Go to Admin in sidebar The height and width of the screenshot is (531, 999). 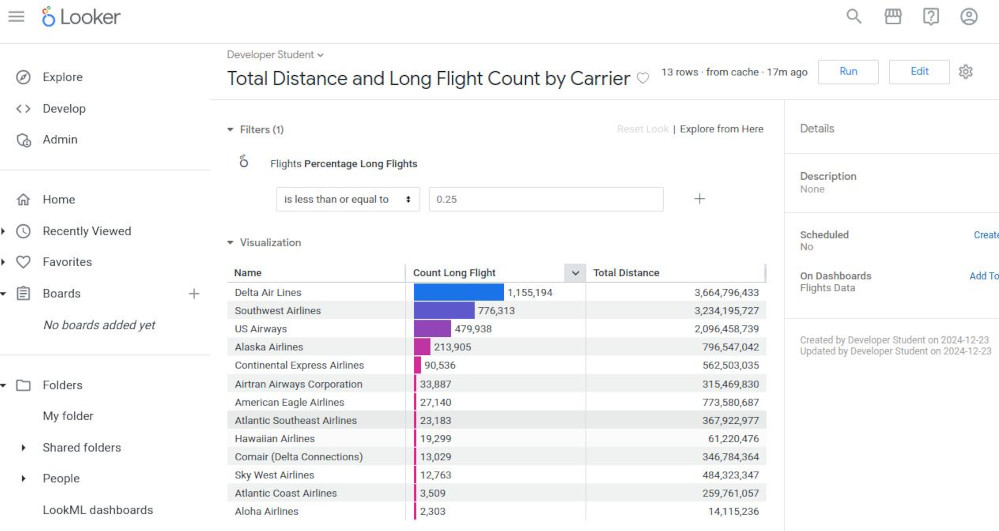60,140
